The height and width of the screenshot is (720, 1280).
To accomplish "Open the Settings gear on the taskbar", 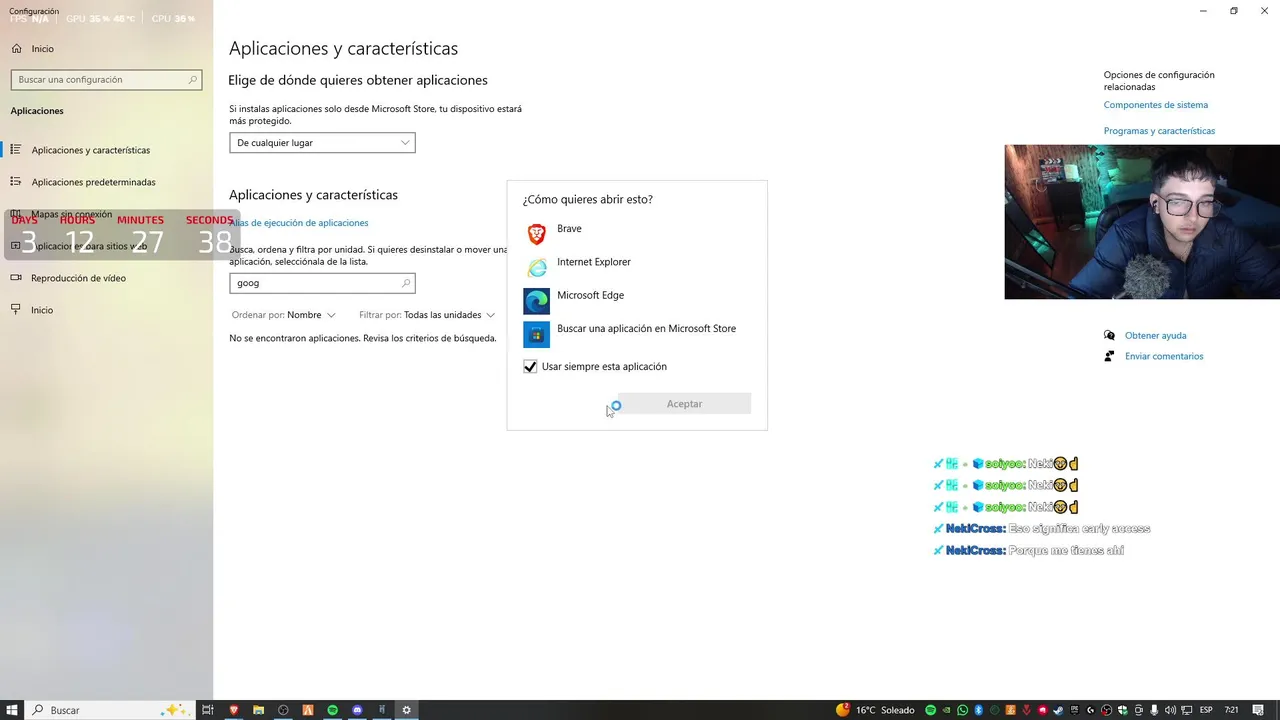I will (x=406, y=710).
